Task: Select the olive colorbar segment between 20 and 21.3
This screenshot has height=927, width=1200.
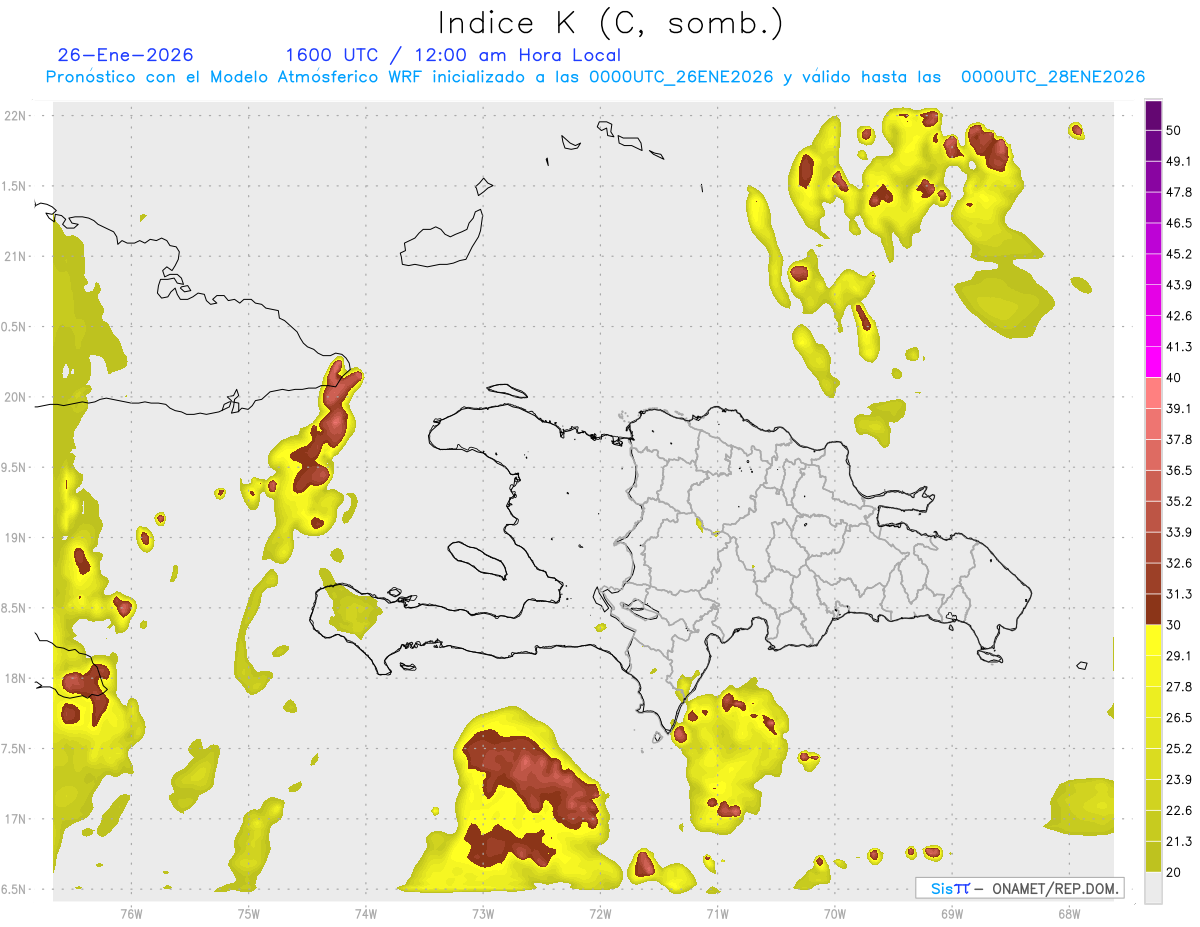Action: pos(1153,857)
